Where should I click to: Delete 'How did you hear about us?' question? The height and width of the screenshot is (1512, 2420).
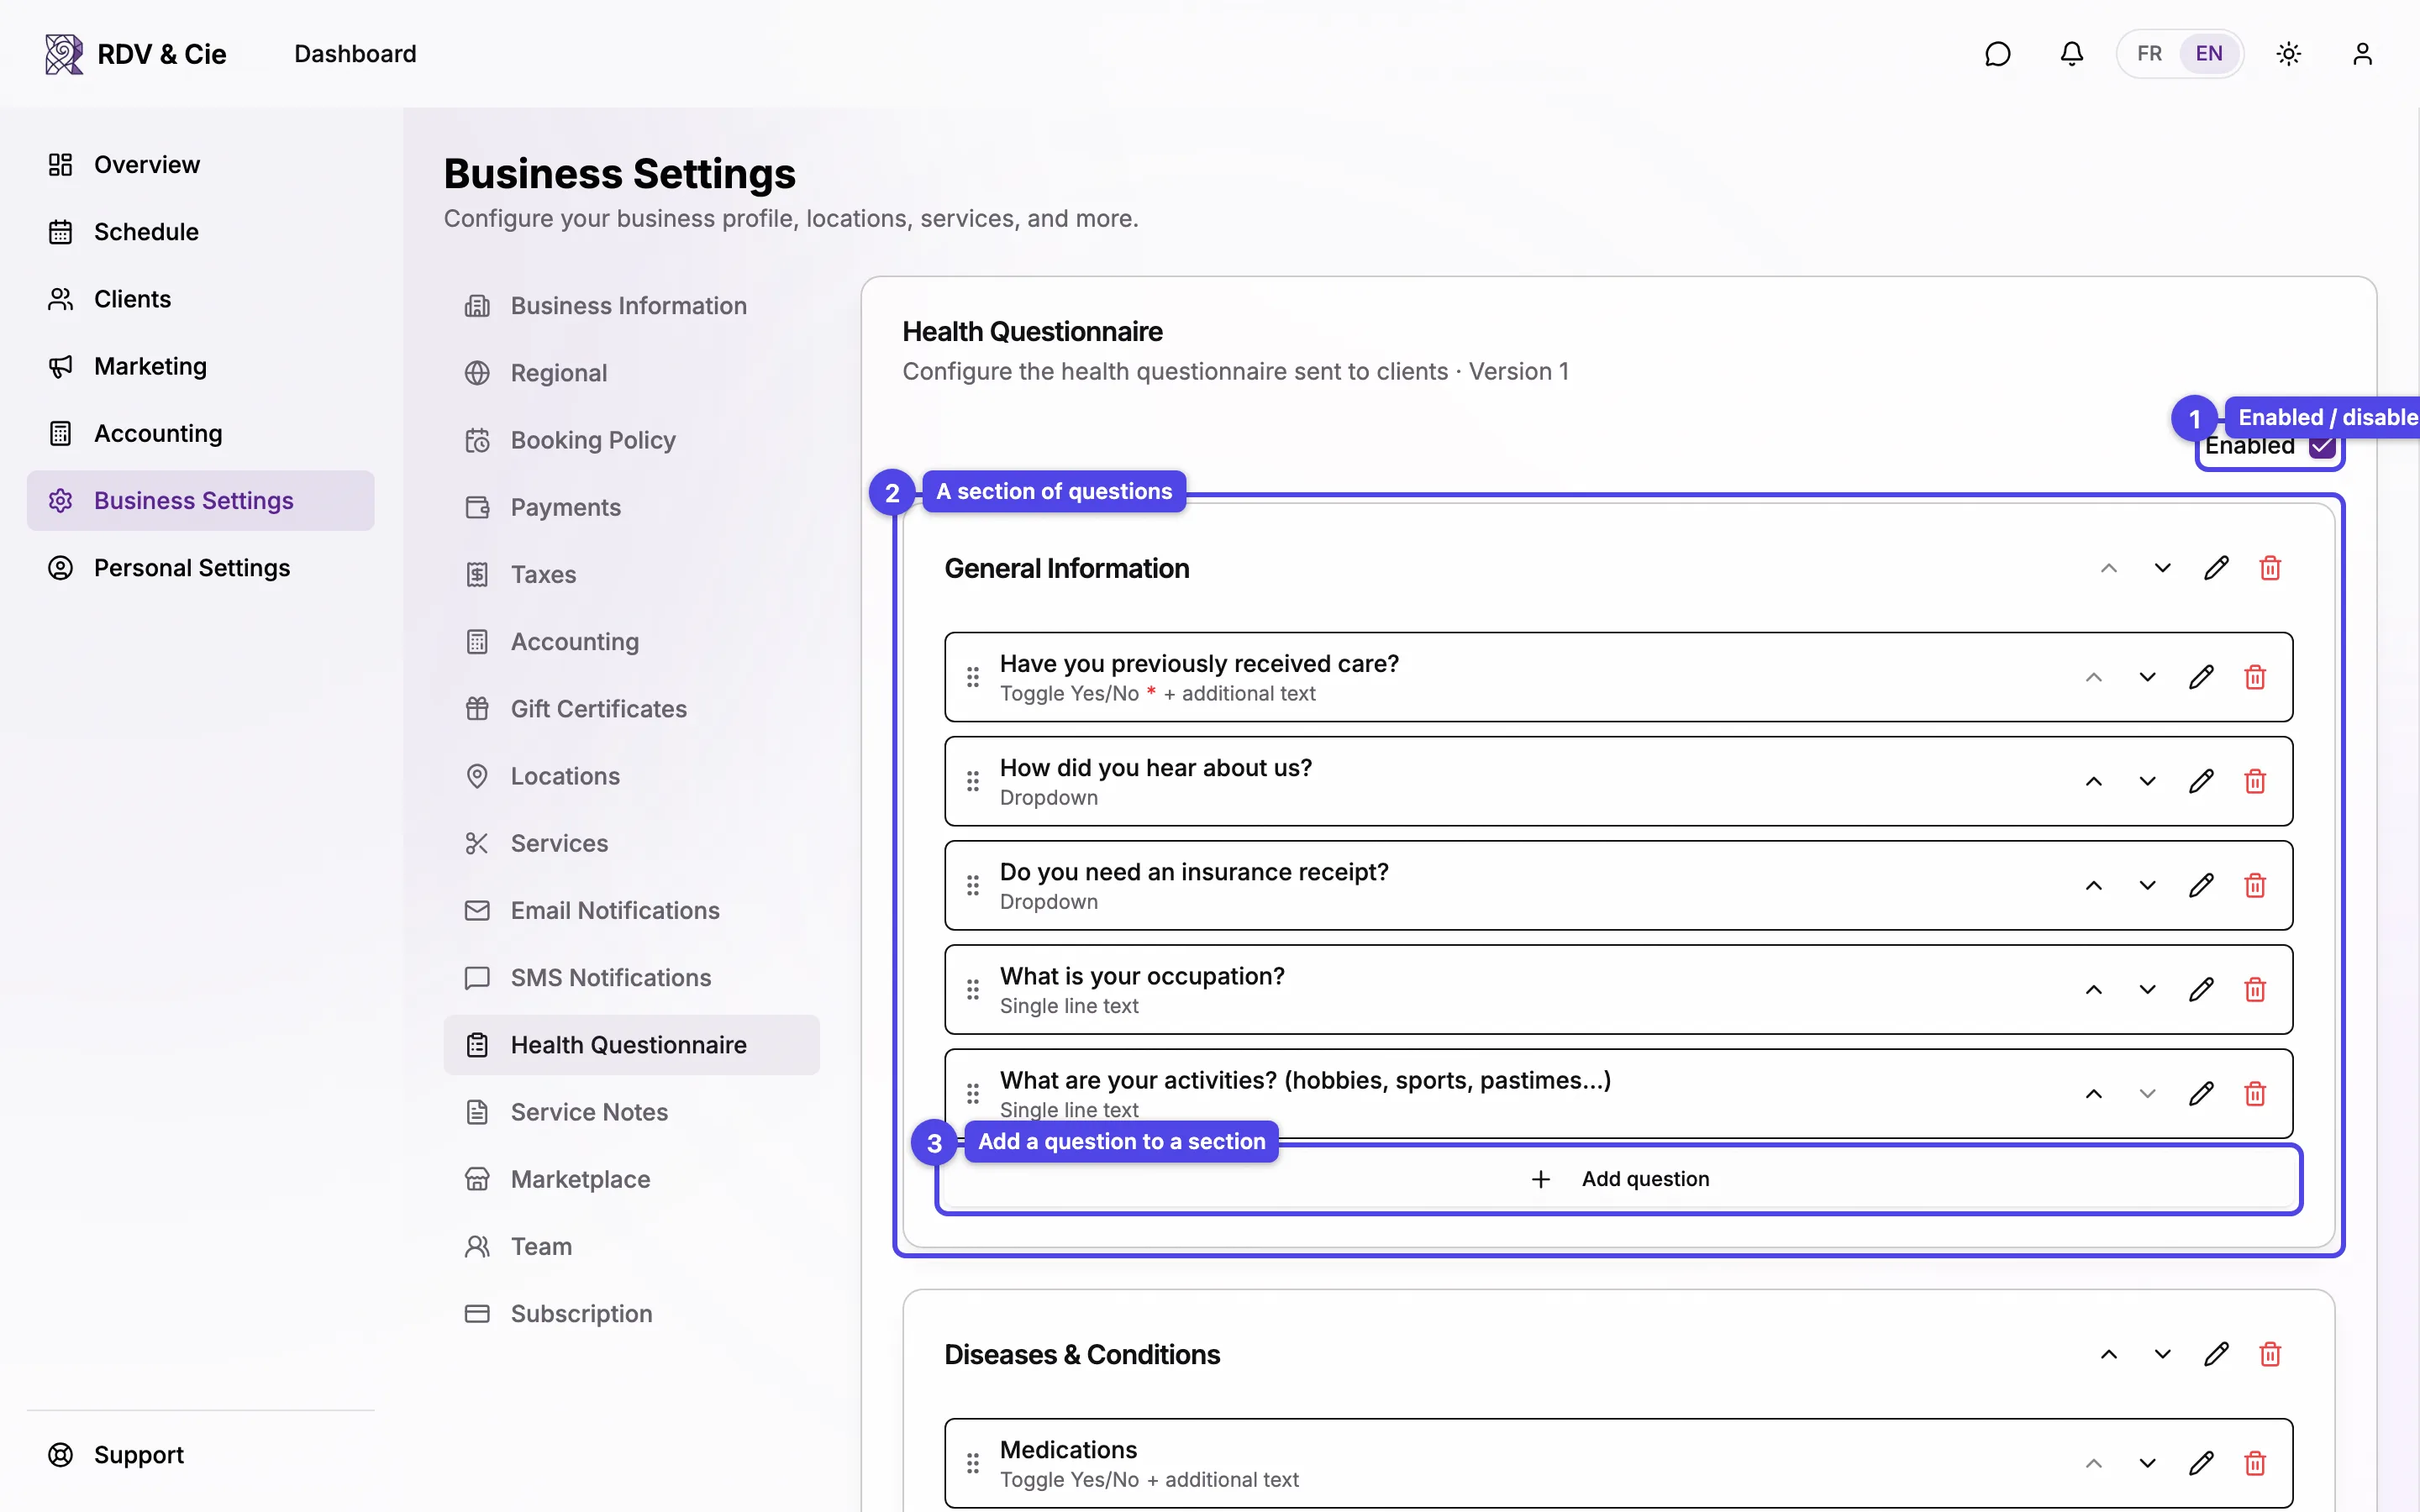2255,781
